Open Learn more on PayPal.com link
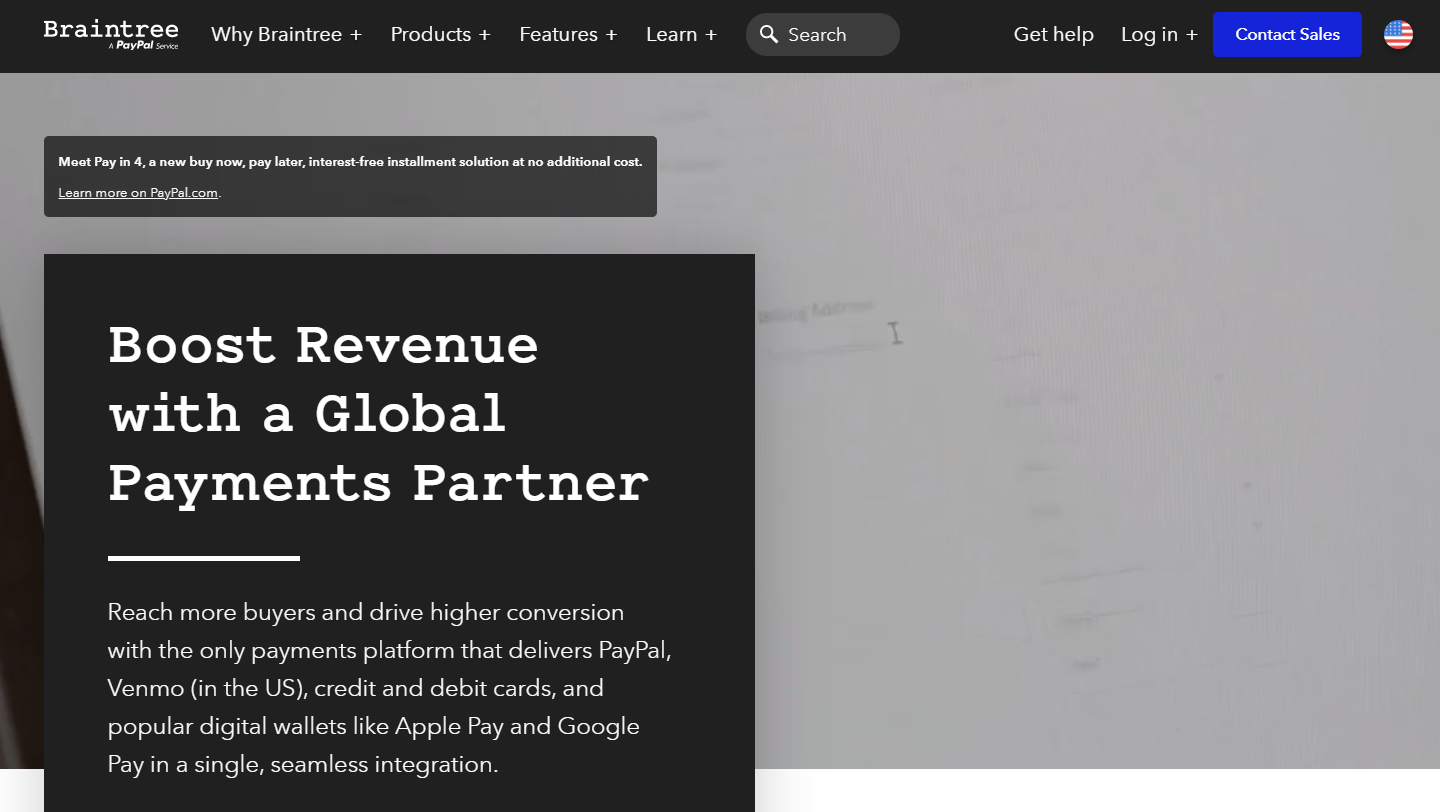Image resolution: width=1440 pixels, height=812 pixels. coord(138,193)
